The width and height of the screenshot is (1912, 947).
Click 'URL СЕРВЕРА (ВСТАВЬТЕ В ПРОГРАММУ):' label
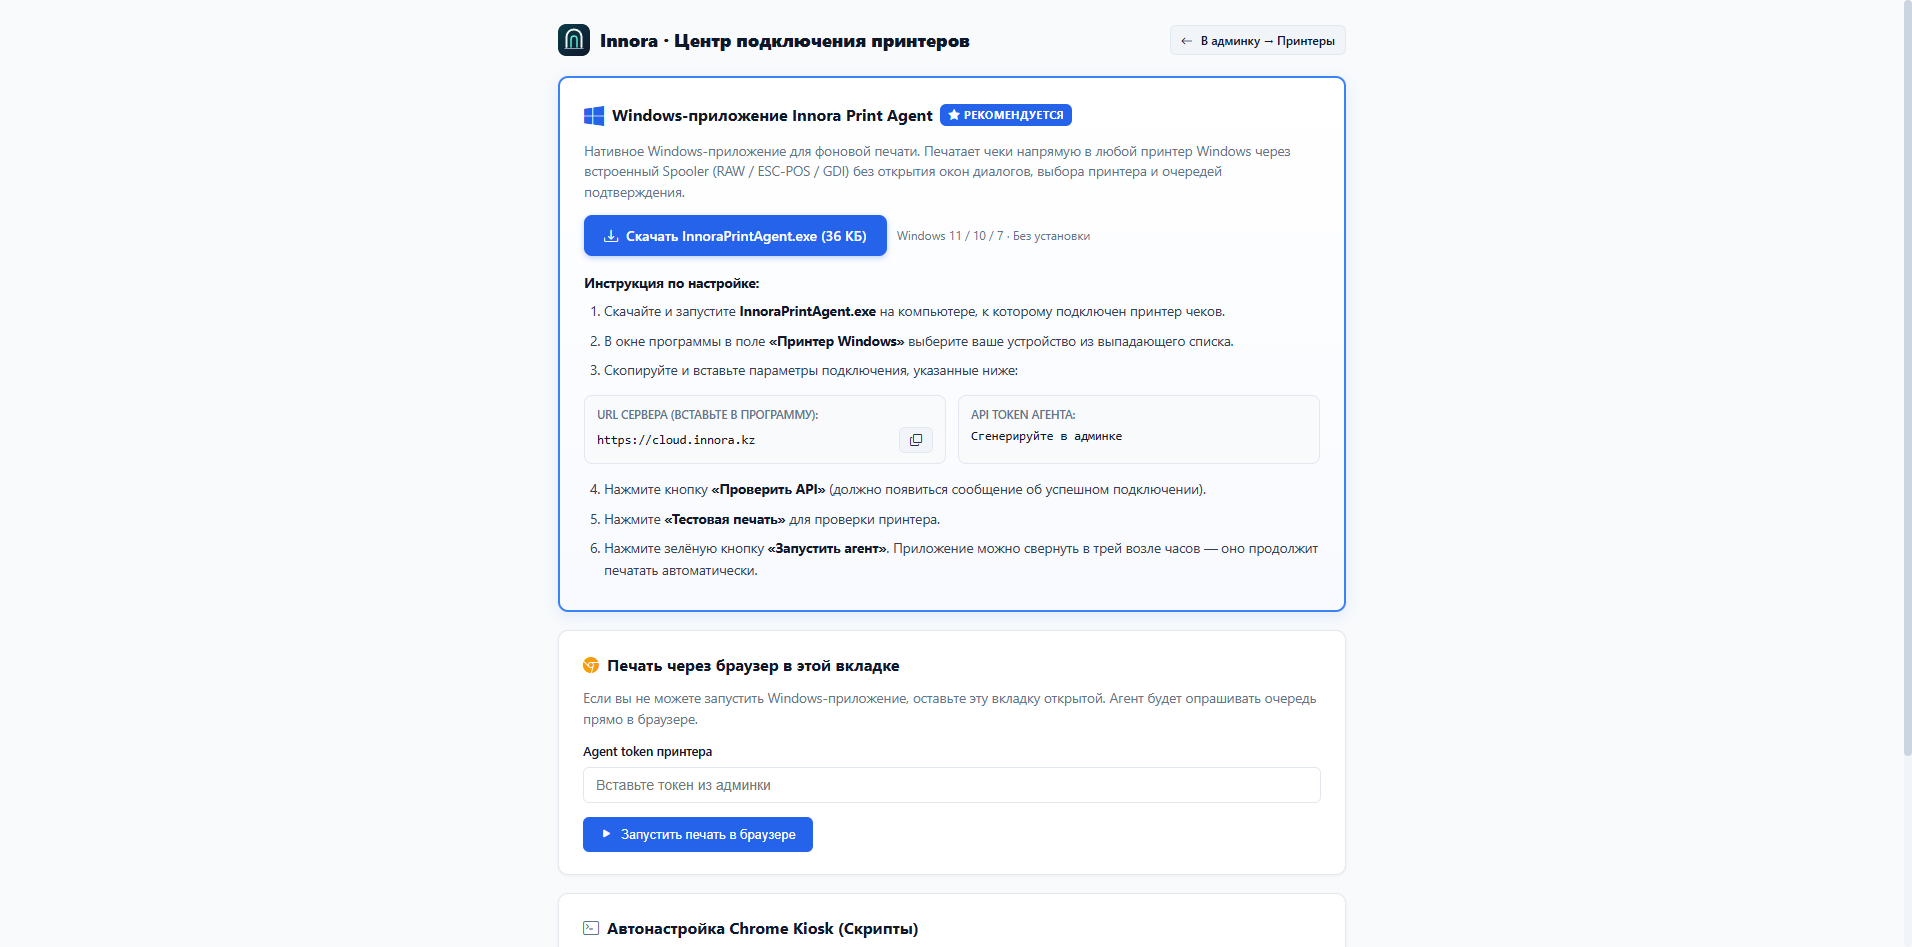(x=707, y=415)
